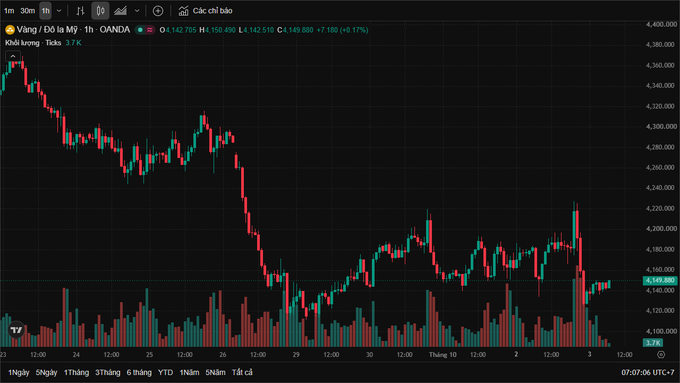Select the 30m timeframe

coord(27,11)
